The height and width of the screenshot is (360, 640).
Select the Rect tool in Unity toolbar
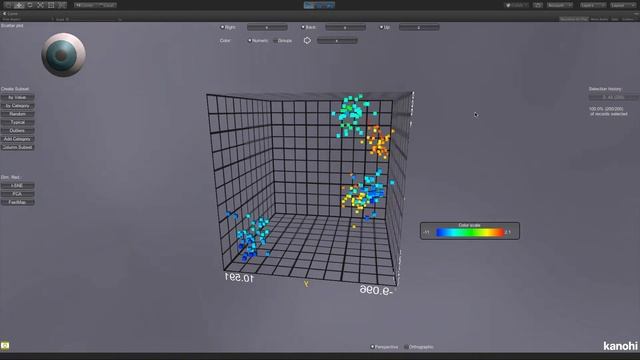point(51,5)
